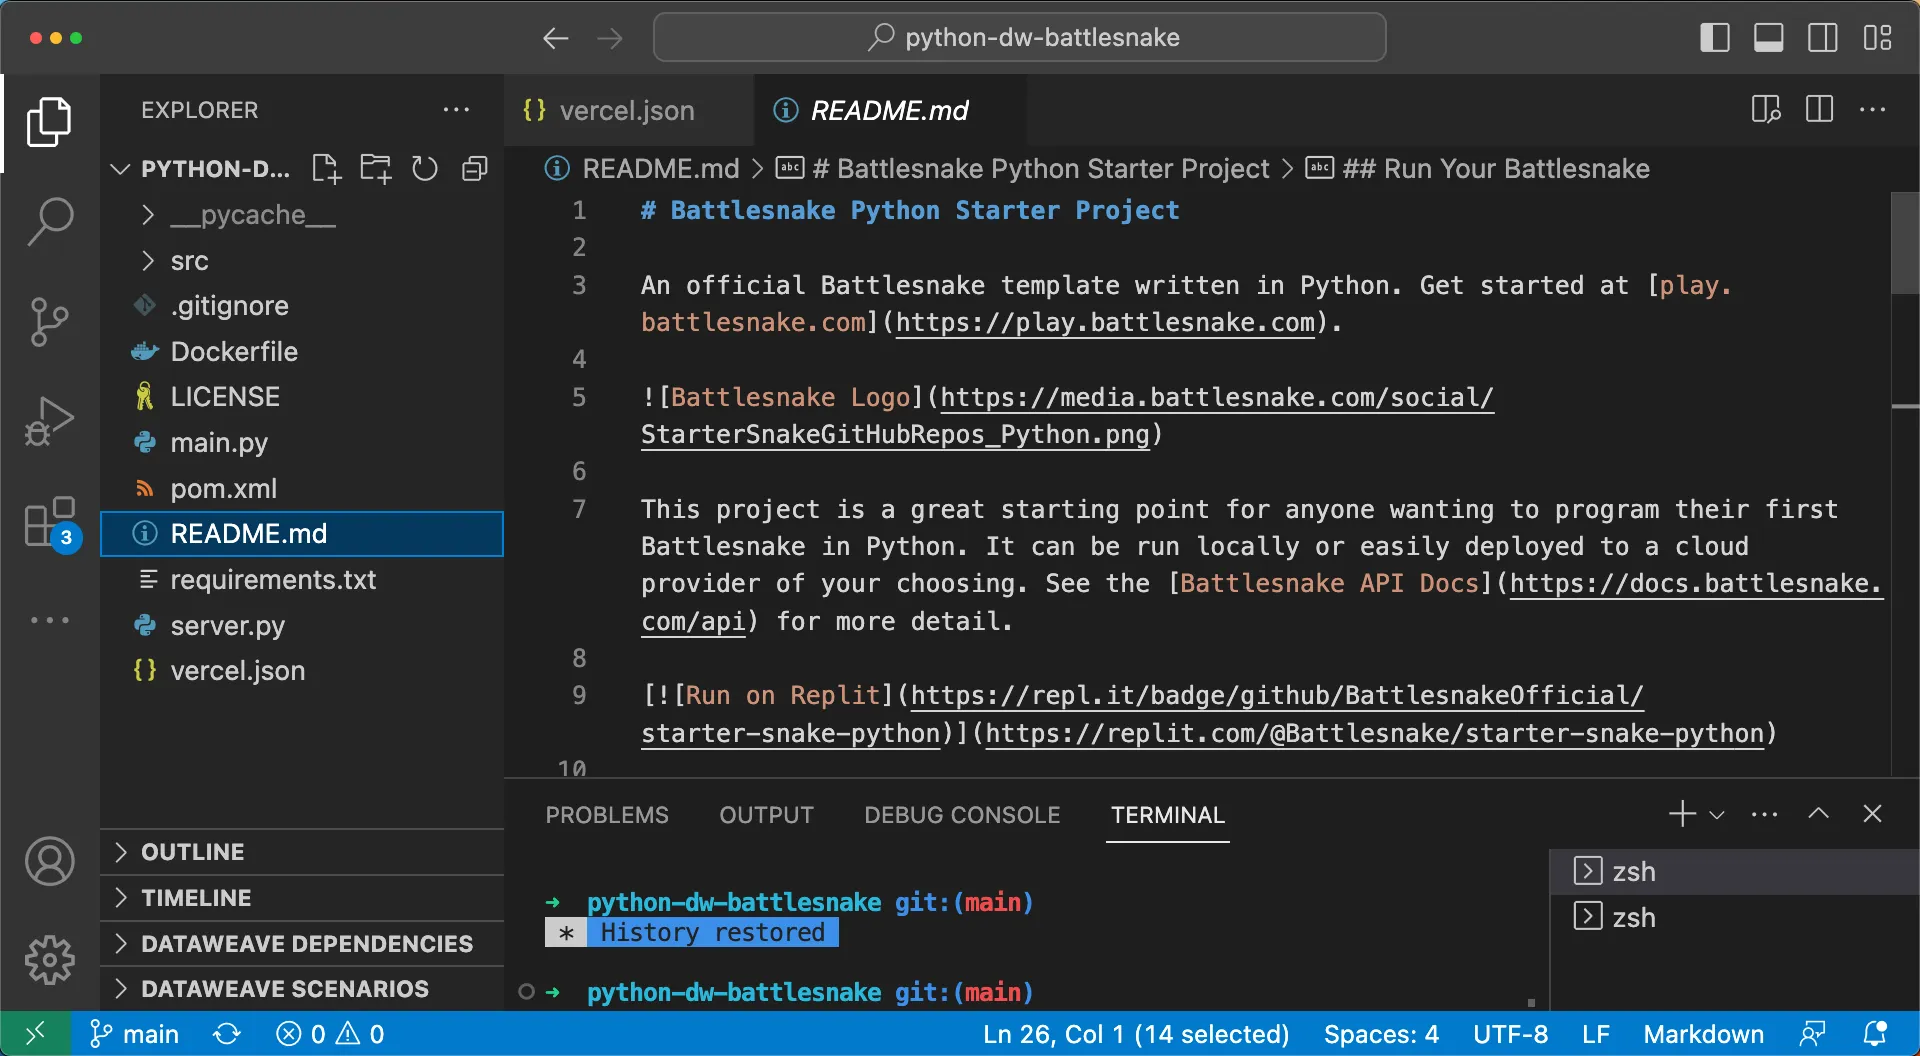
Task: Select the second zsh terminal session
Action: point(1733,917)
